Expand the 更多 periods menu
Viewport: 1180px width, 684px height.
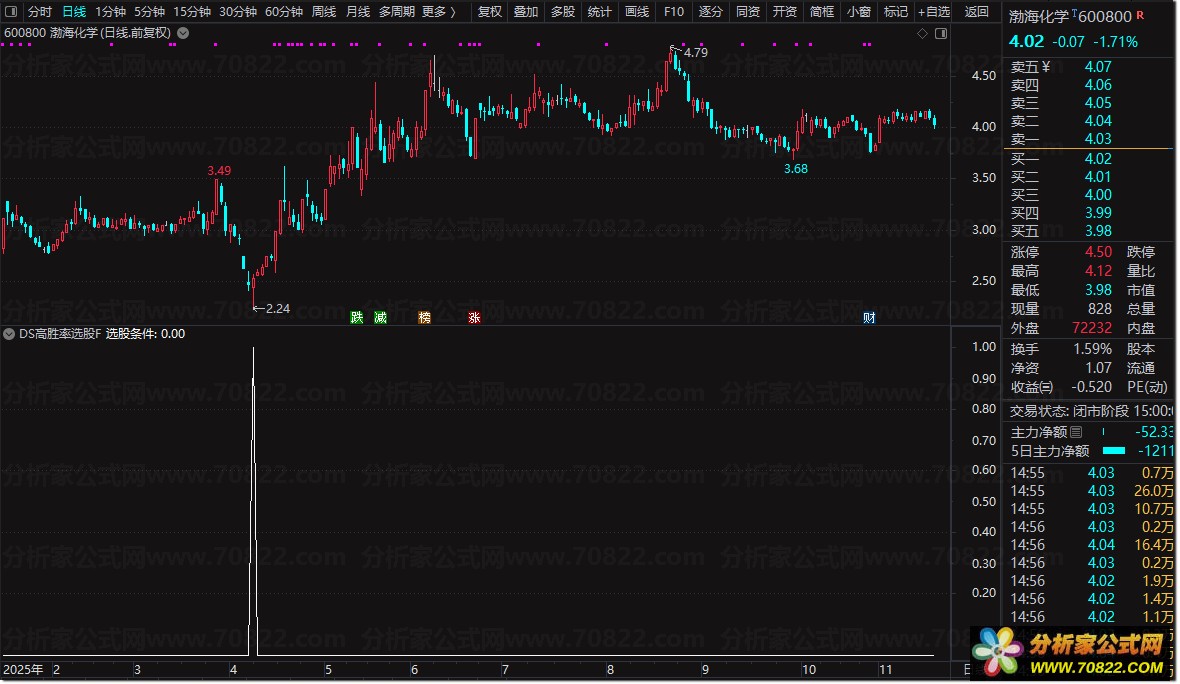click(439, 11)
